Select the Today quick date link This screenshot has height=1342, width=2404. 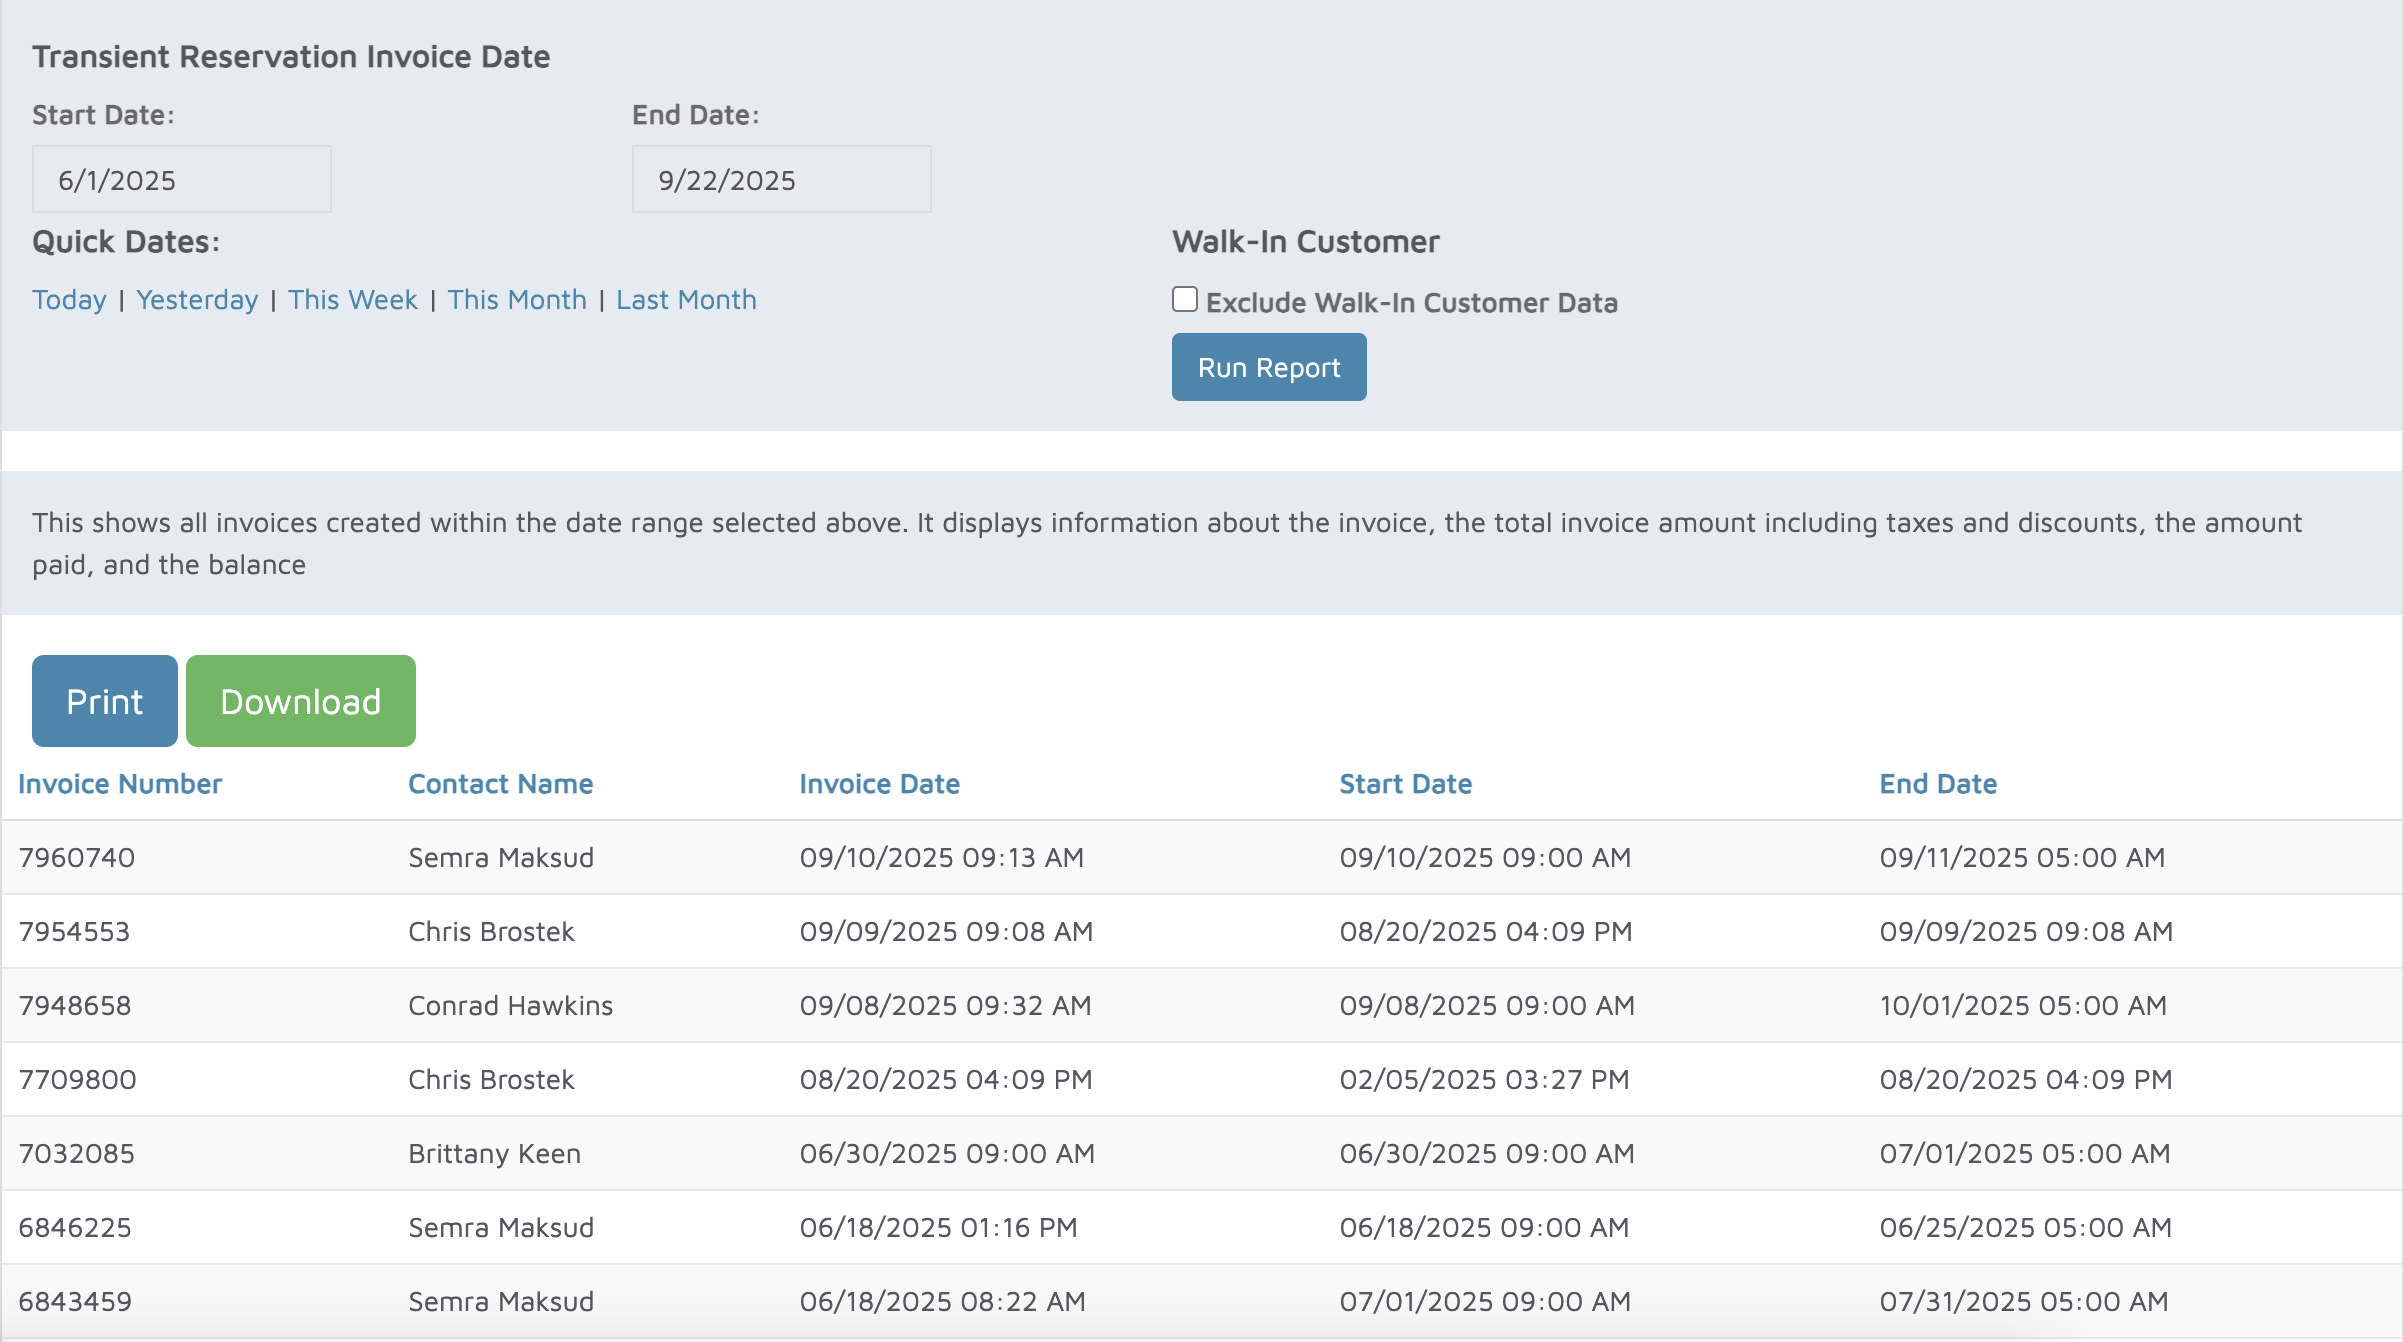tap(69, 300)
